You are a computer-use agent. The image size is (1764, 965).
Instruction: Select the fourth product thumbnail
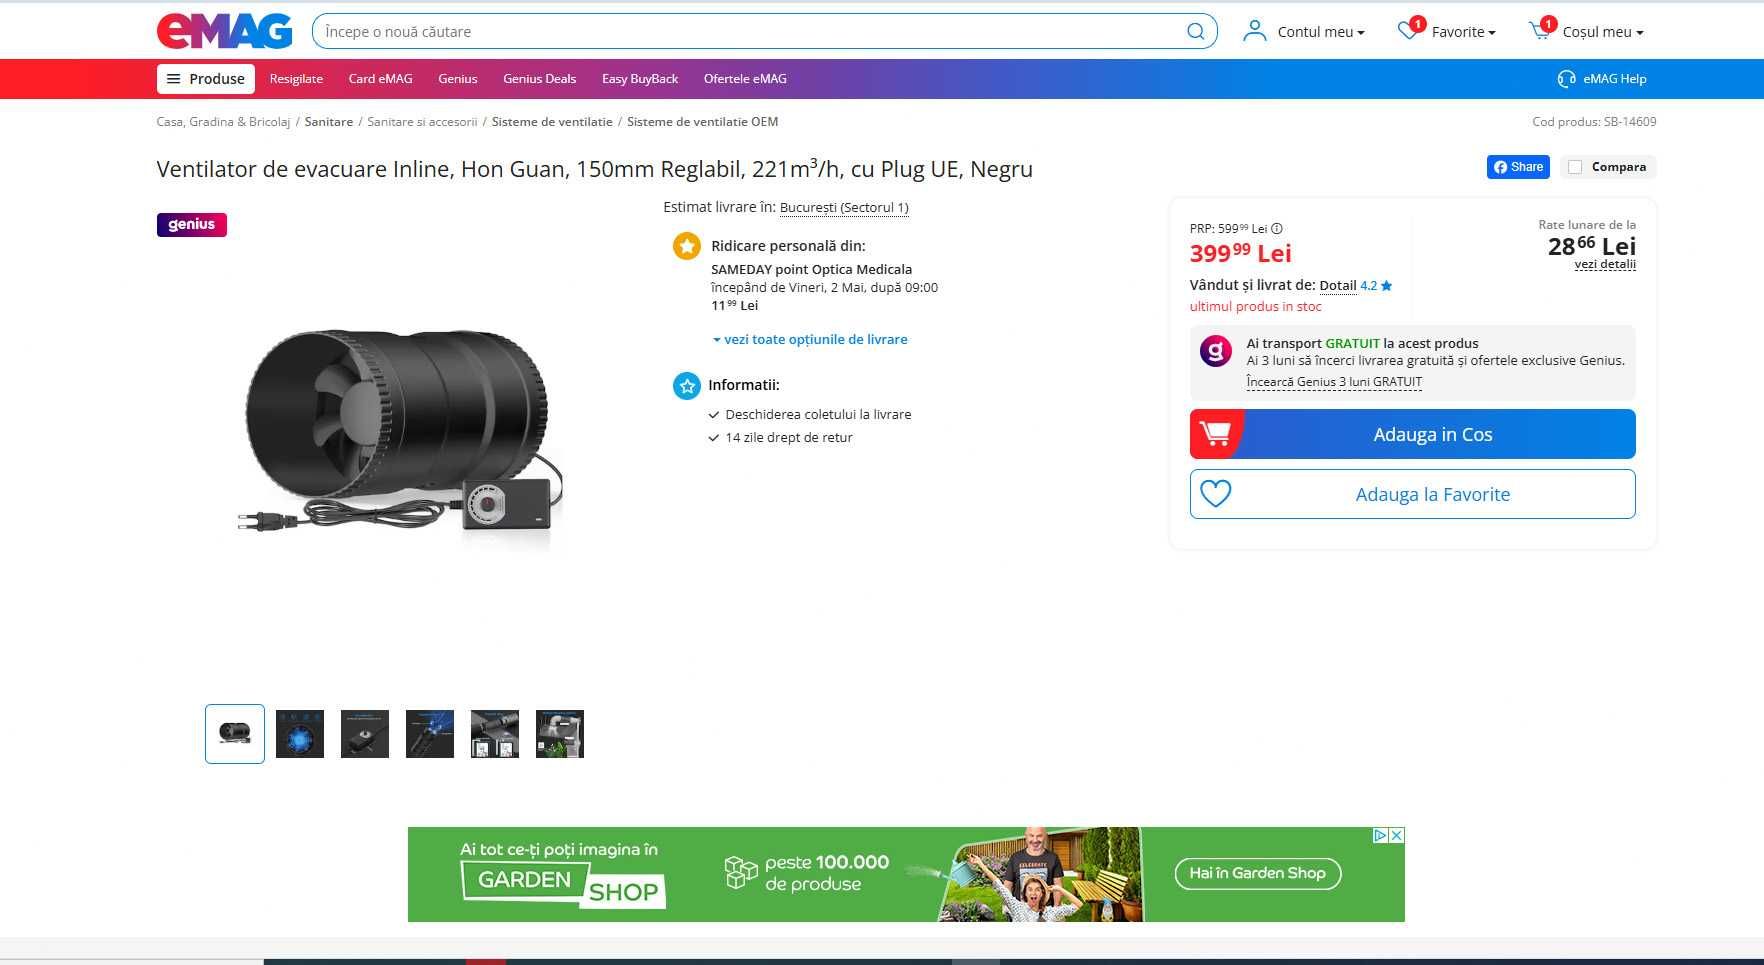tap(430, 734)
